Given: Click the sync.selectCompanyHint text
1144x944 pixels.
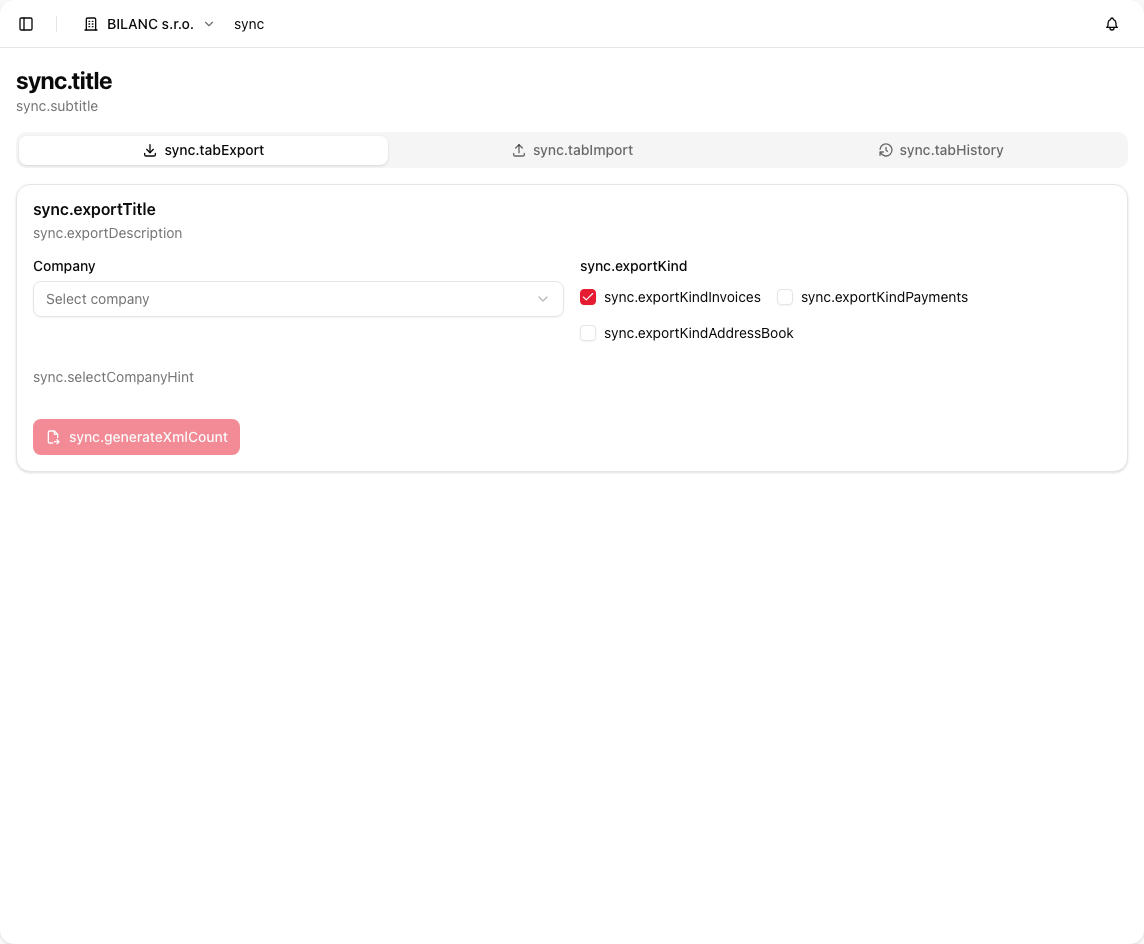Looking at the screenshot, I should point(113,377).
